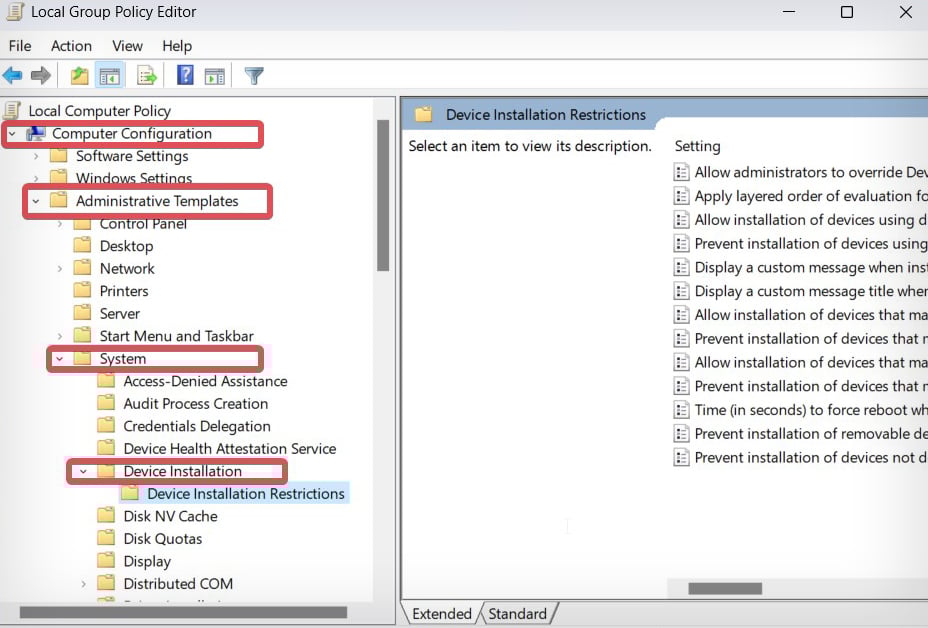Screen dimensions: 928x628
Task: Click the Up One Level folder icon
Action: (x=79, y=76)
